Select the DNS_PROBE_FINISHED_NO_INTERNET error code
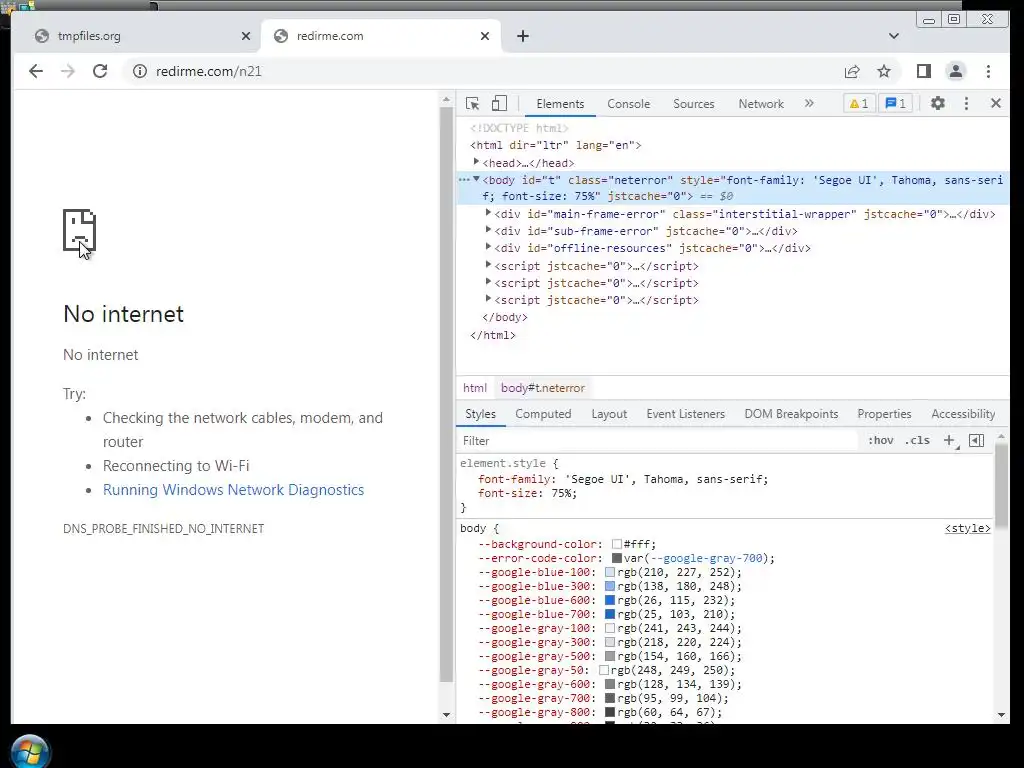Screen dimensions: 1024x768 coord(163,529)
